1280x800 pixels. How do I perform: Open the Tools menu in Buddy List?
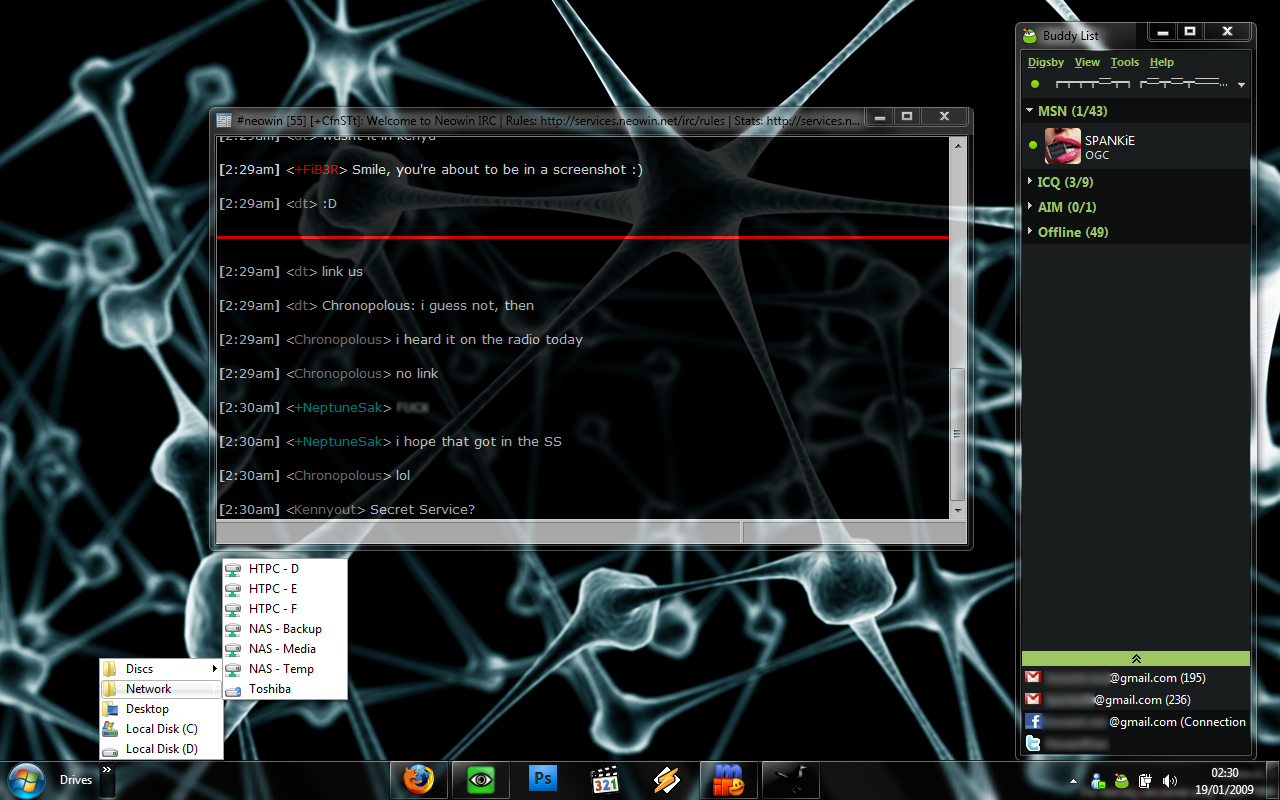(x=1125, y=62)
